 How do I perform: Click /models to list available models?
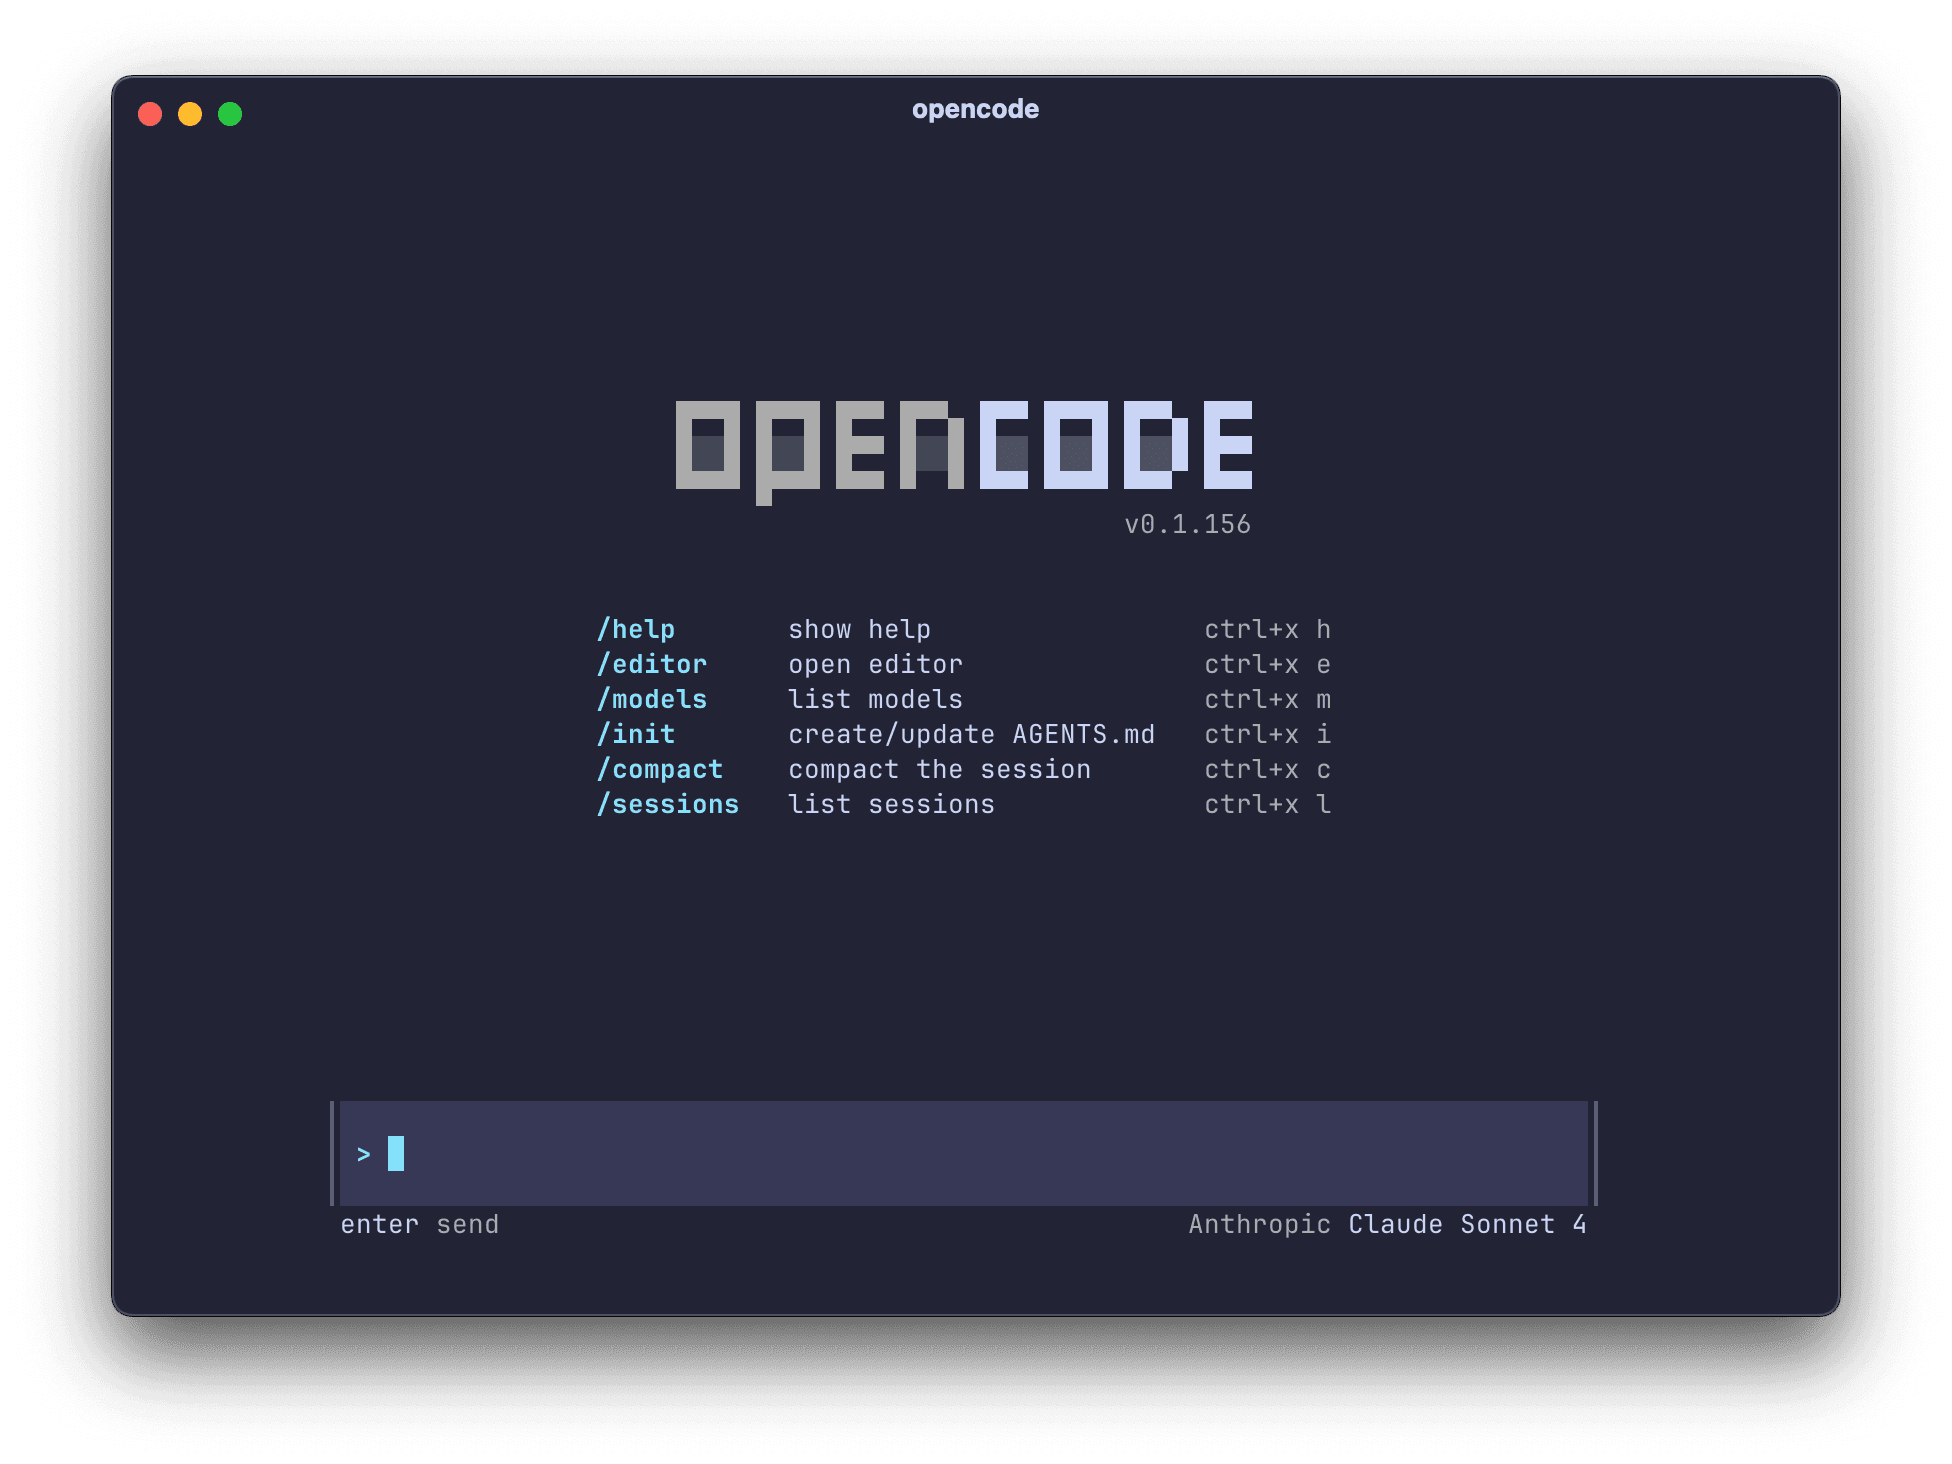[652, 699]
